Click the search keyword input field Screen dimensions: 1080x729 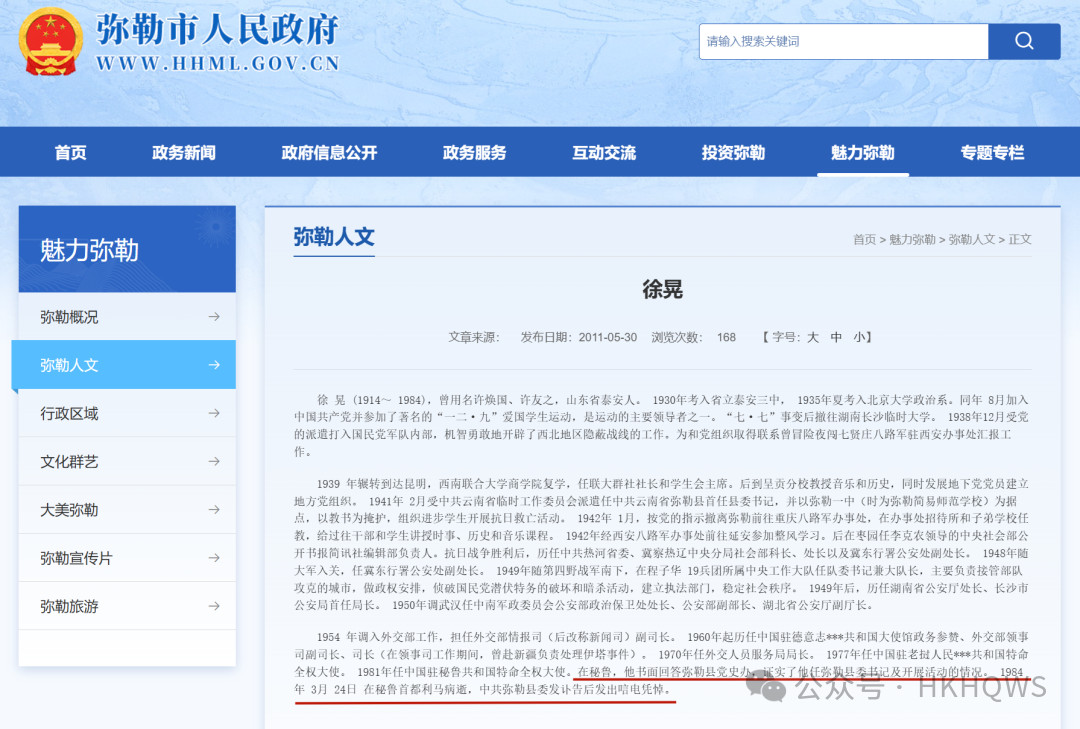[x=843, y=41]
